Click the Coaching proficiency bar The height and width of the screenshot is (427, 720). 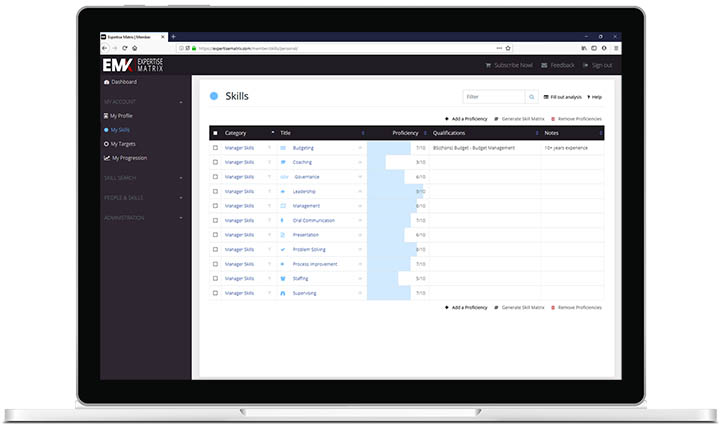tap(376, 162)
